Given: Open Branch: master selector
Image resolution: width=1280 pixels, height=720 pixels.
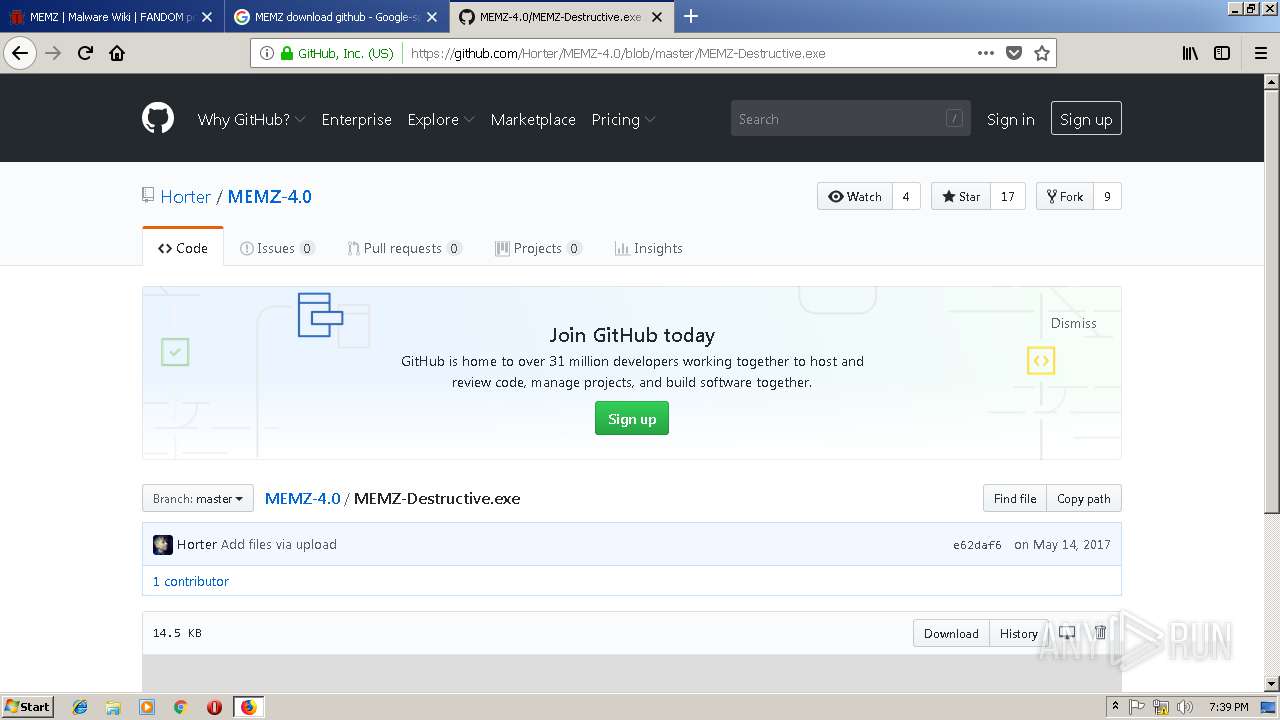Looking at the screenshot, I should (x=198, y=498).
